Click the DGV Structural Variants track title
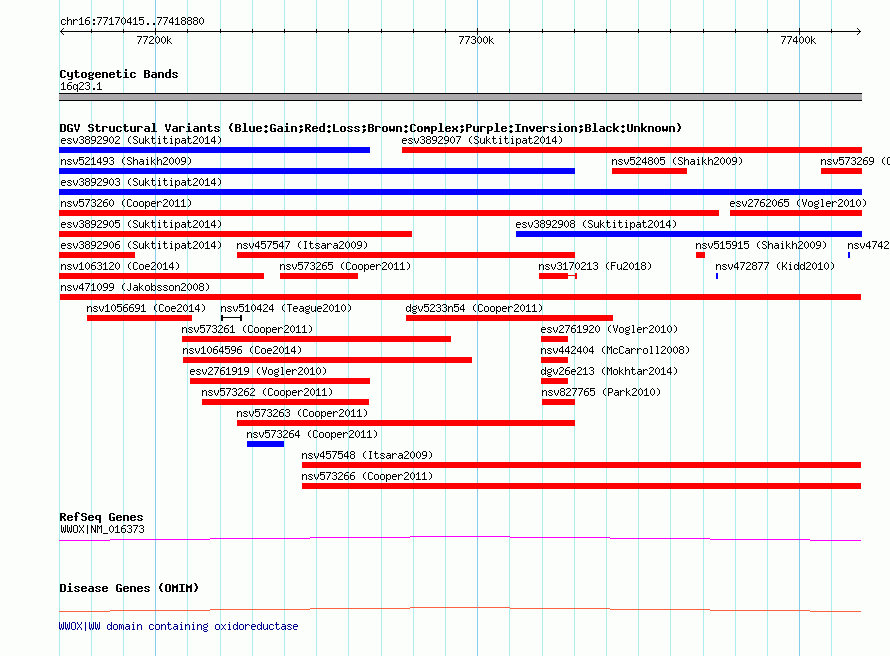The width and height of the screenshot is (890, 656). (x=371, y=128)
